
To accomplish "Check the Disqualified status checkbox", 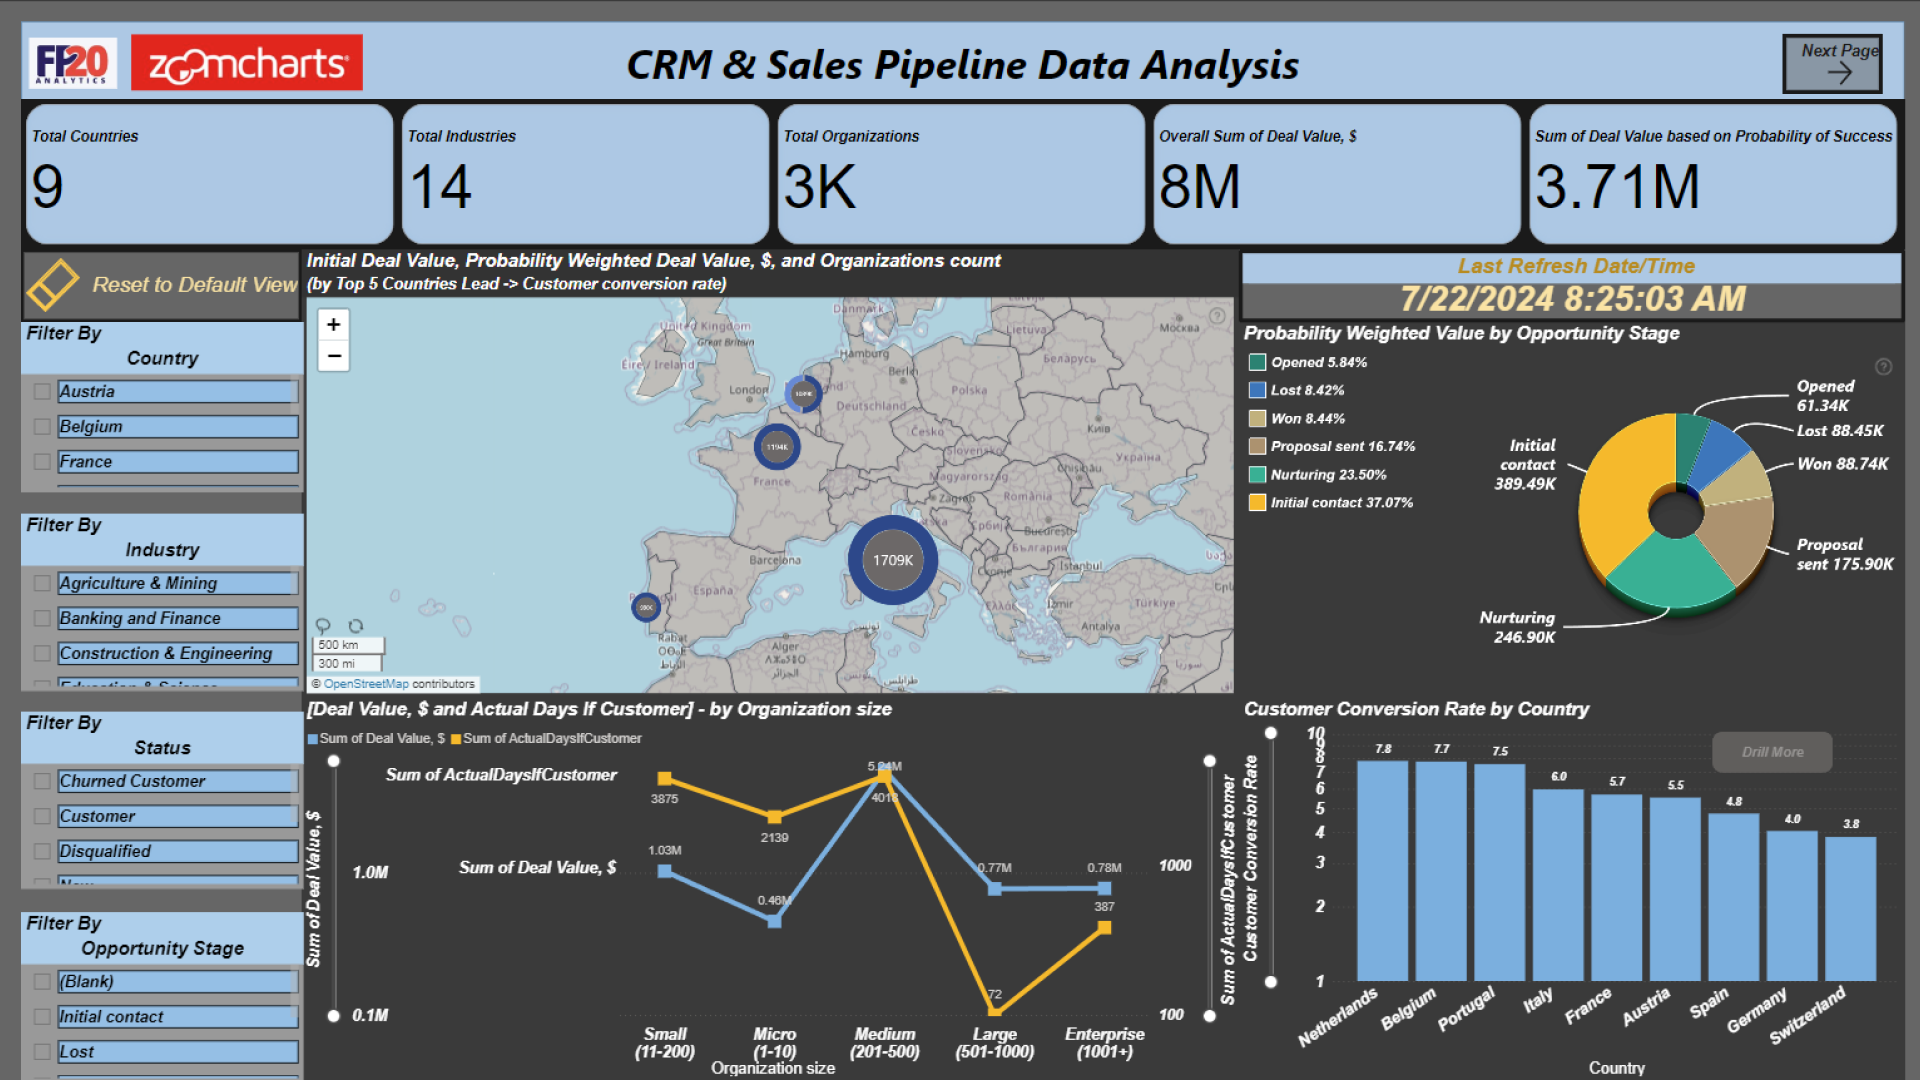I will (x=42, y=851).
